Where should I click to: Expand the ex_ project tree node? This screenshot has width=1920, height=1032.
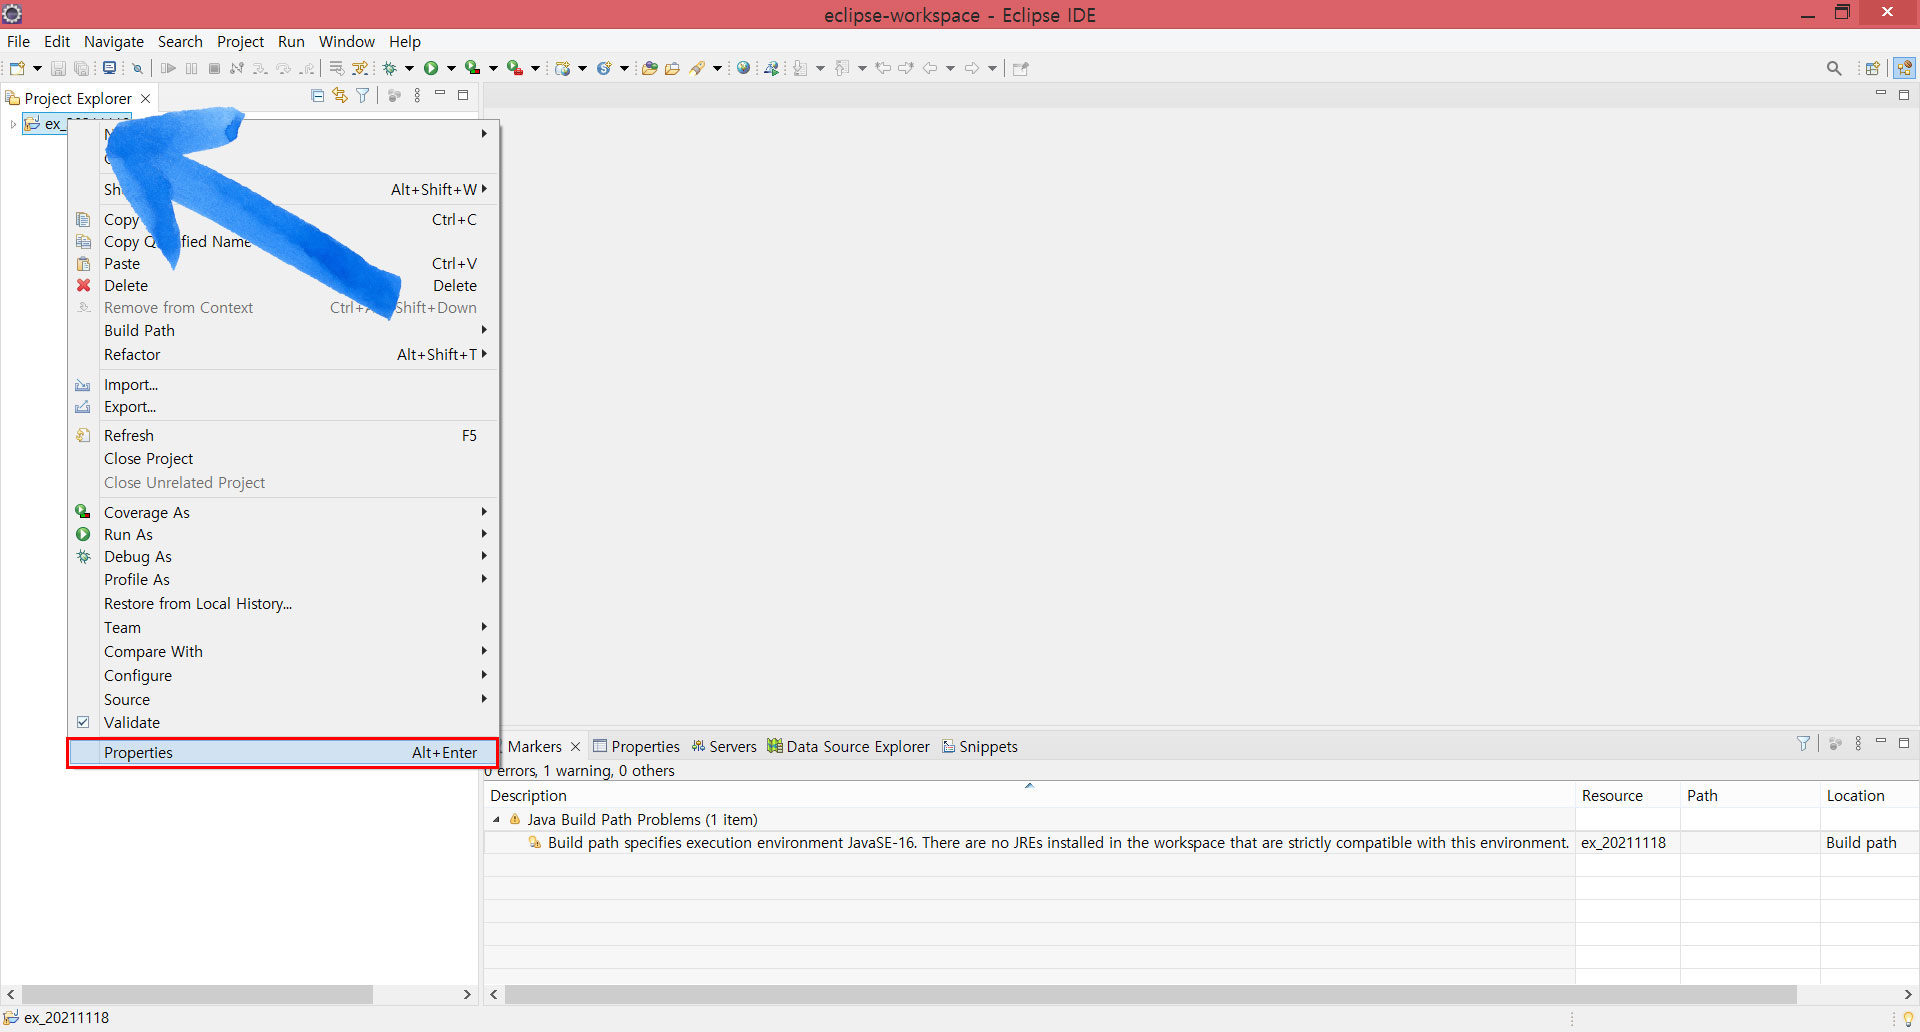coord(13,124)
